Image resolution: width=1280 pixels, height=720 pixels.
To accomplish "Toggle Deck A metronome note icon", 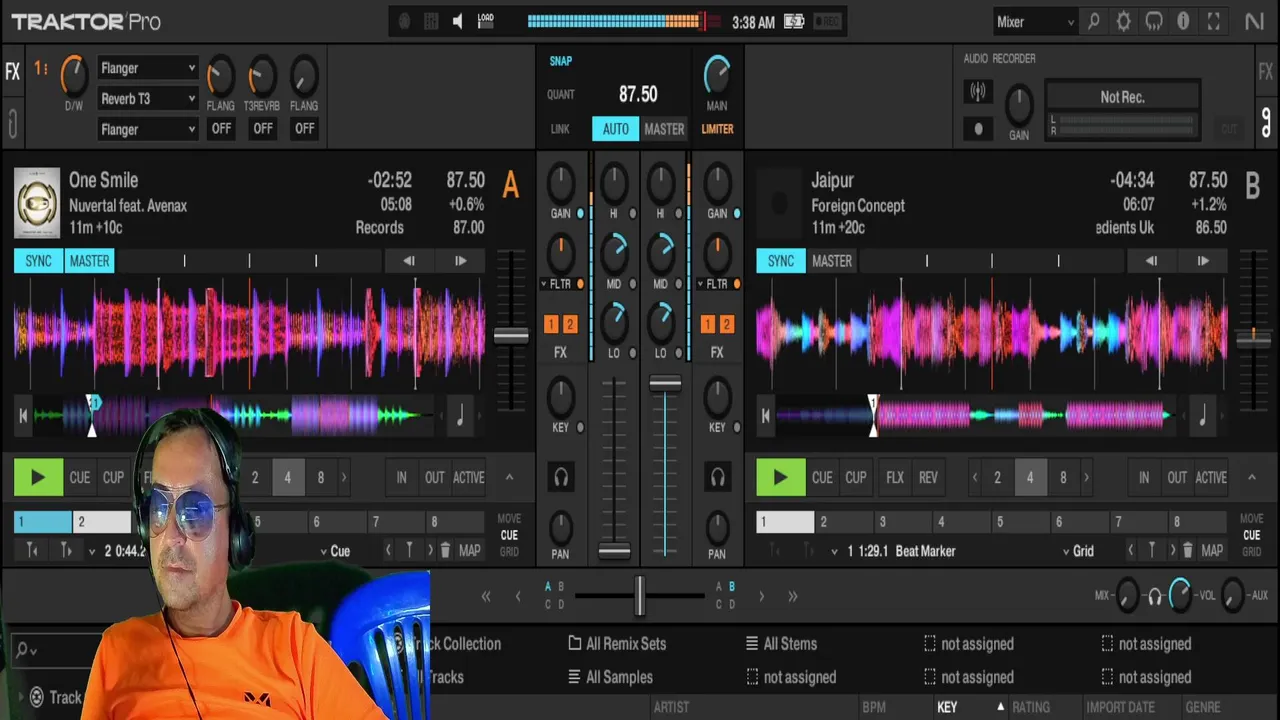I will pyautogui.click(x=460, y=416).
